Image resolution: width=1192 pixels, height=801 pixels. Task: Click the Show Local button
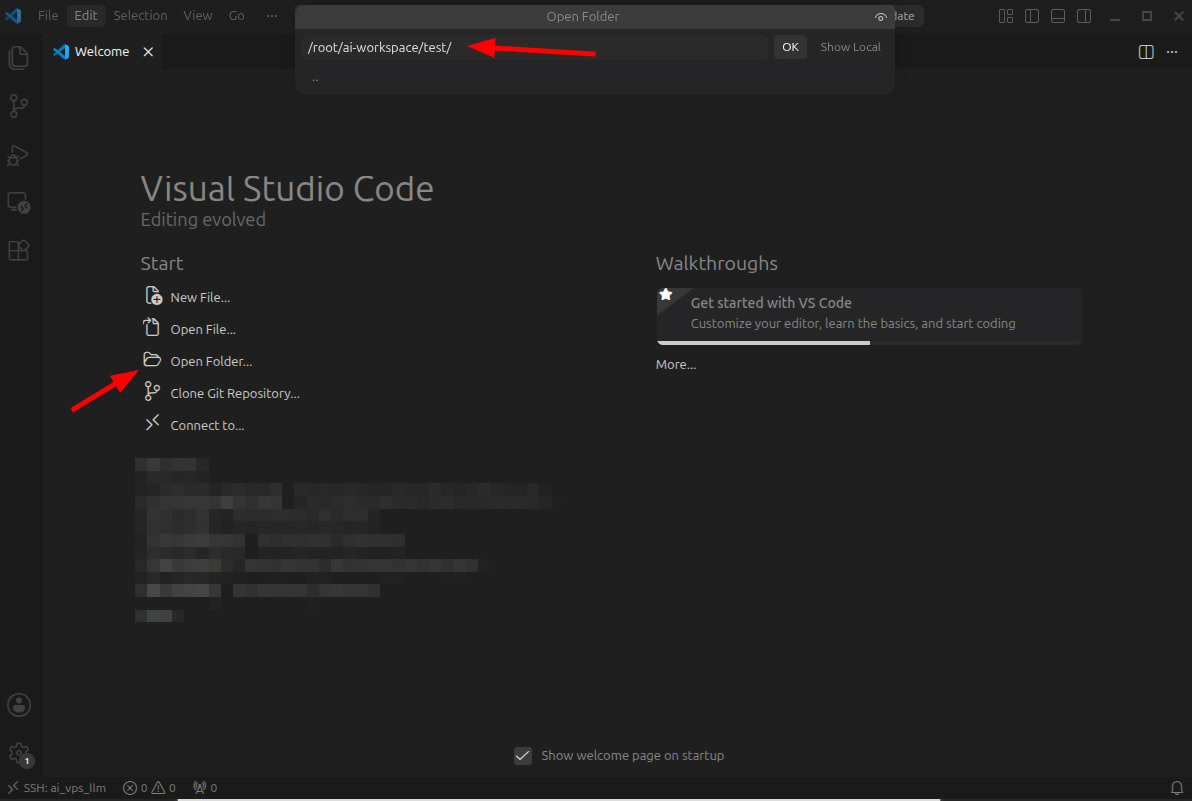[x=850, y=47]
